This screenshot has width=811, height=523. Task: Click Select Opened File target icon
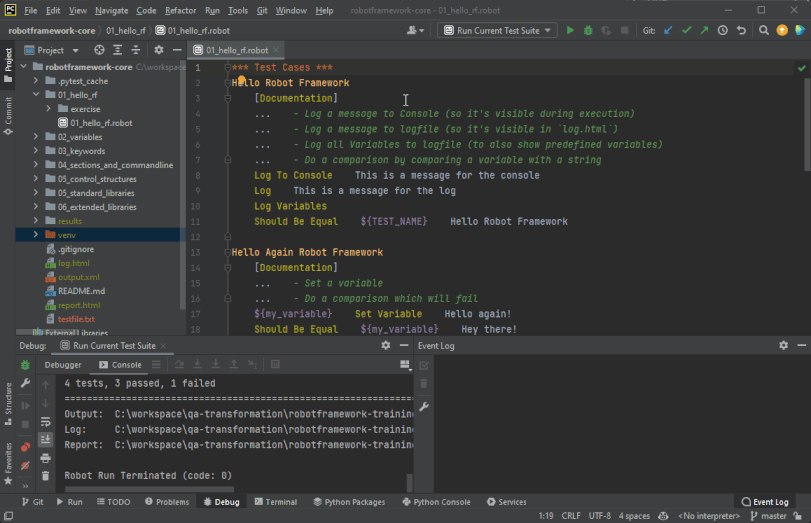(x=99, y=49)
